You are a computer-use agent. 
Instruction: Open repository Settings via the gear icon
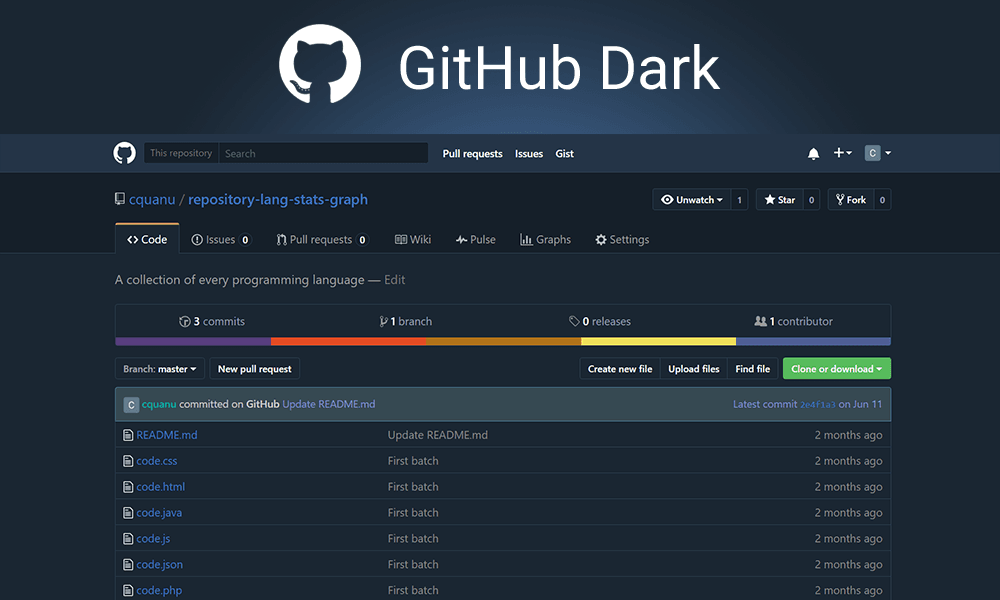pyautogui.click(x=622, y=239)
